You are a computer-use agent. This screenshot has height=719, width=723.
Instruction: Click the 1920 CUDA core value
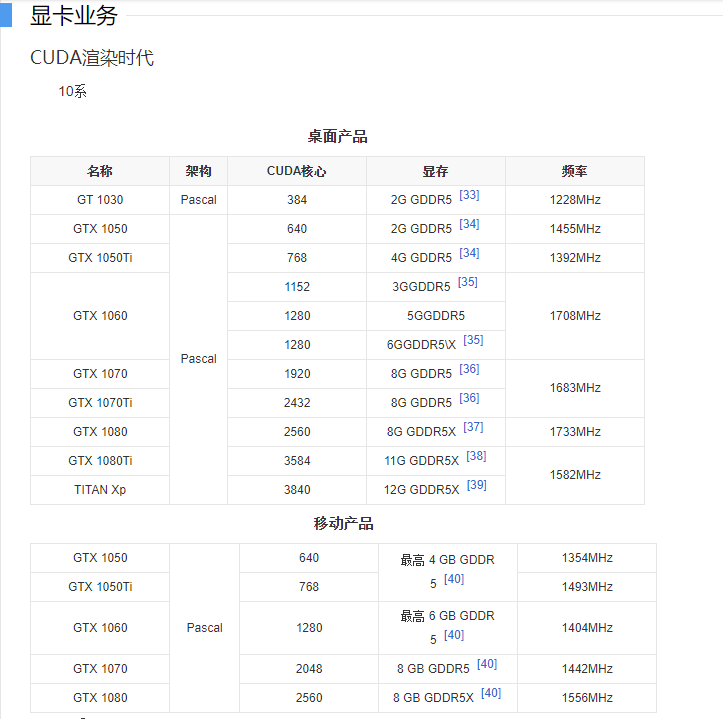297,374
